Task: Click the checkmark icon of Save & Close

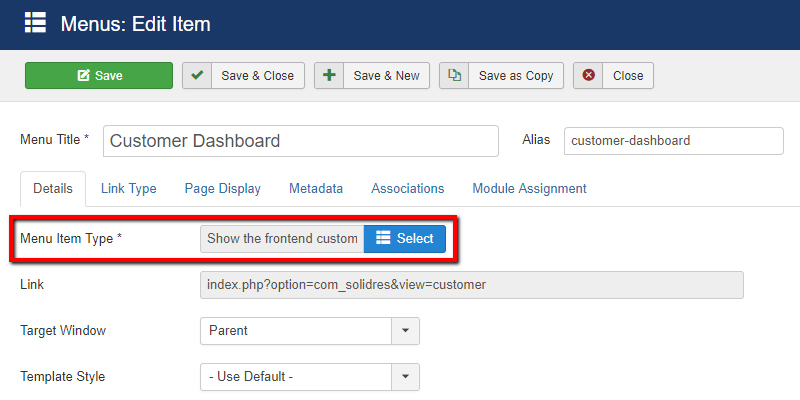Action: pyautogui.click(x=197, y=76)
